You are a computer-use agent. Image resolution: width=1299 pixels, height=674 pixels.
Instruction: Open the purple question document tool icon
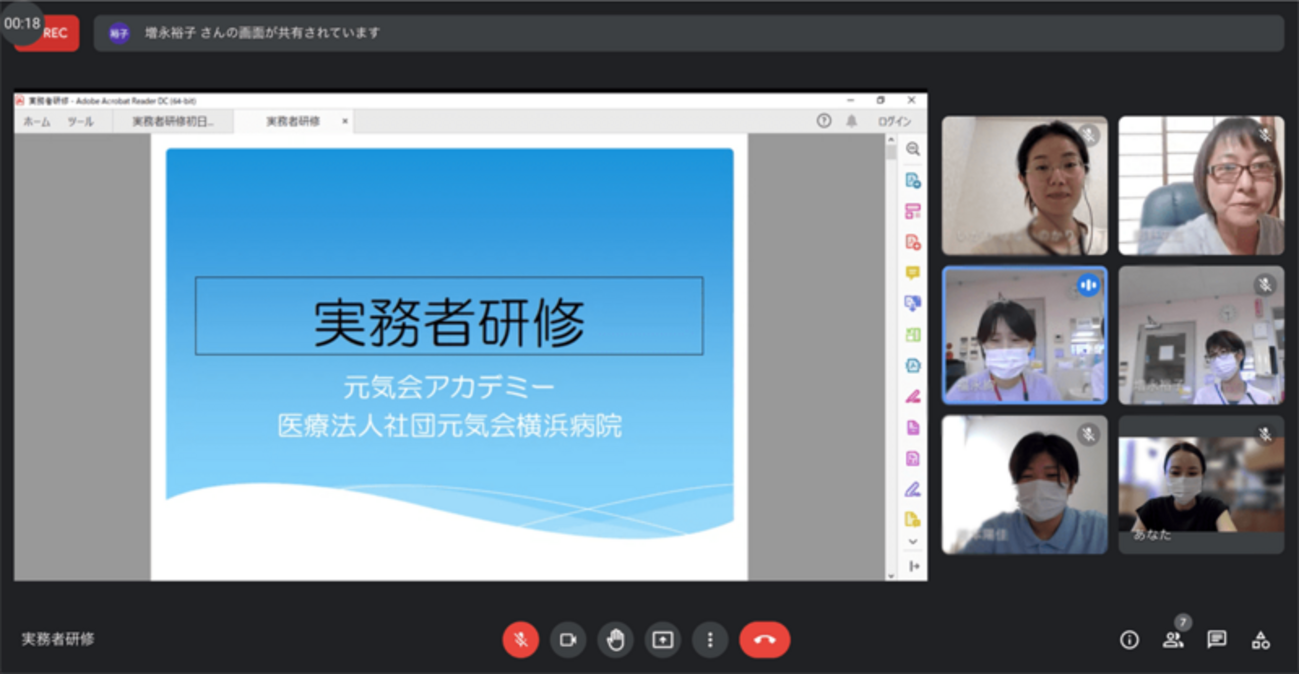pos(913,459)
